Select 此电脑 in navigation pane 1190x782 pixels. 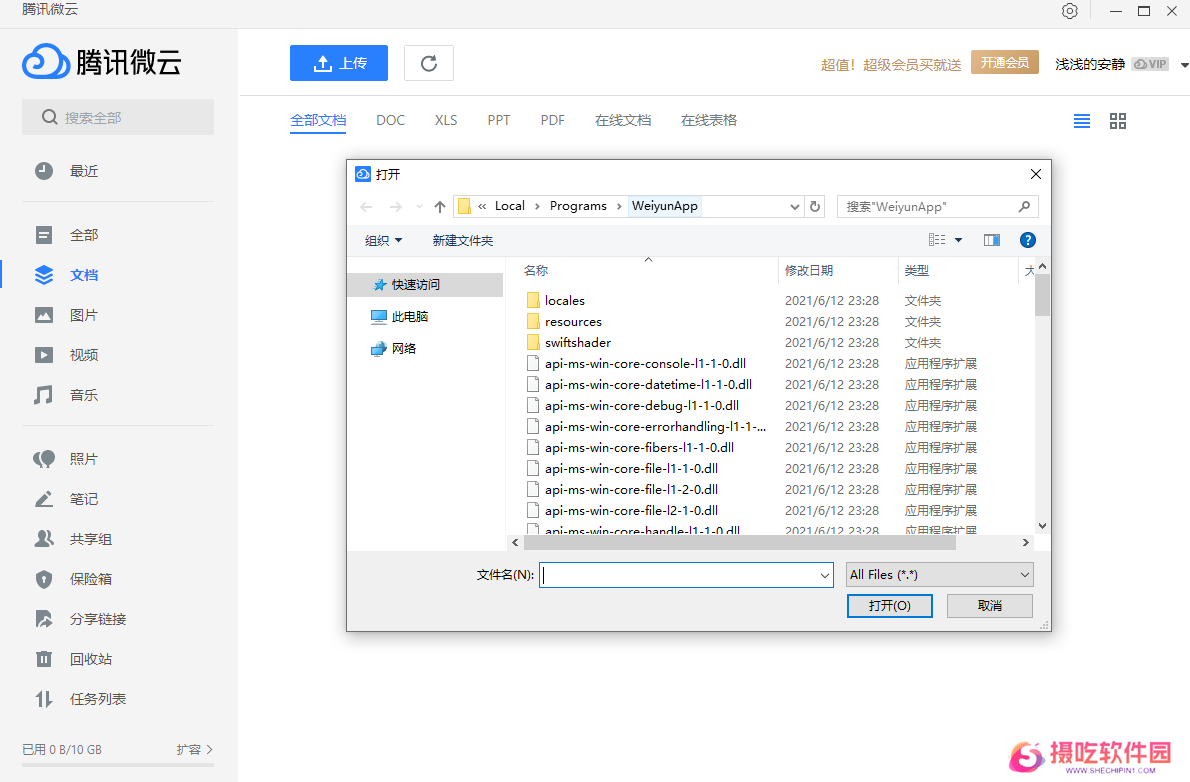pyautogui.click(x=410, y=316)
